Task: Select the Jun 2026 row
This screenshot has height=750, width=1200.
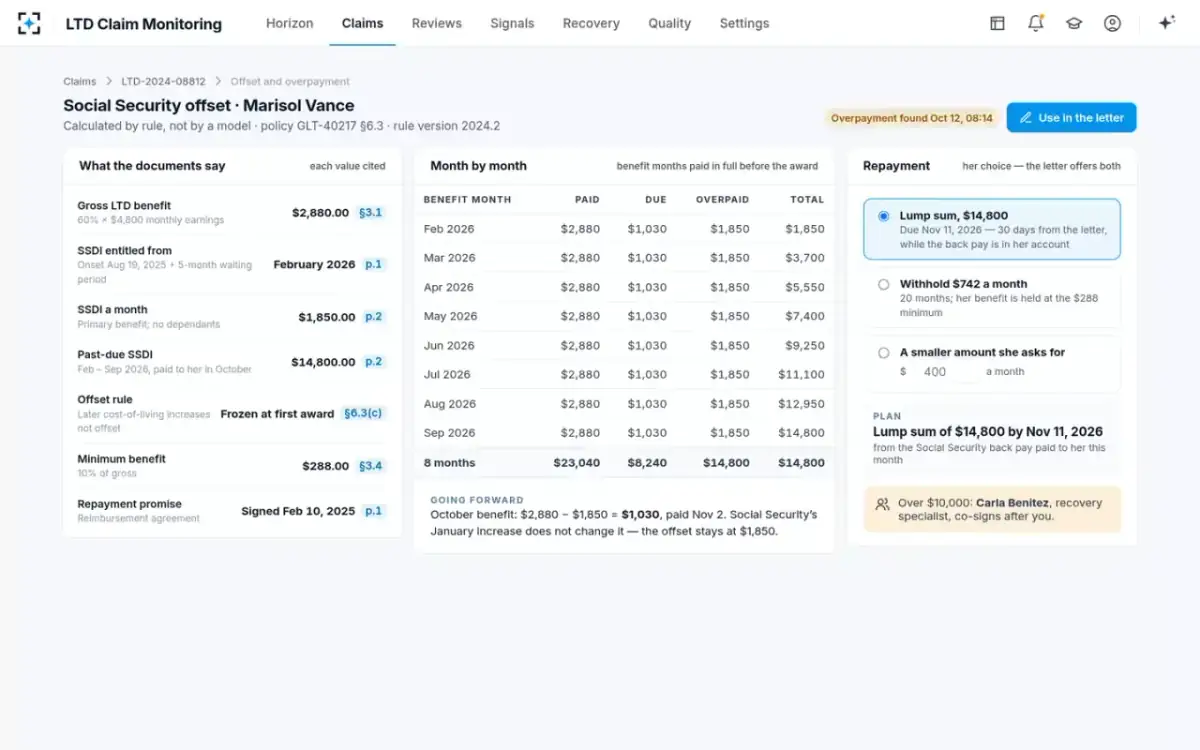Action: click(x=624, y=346)
